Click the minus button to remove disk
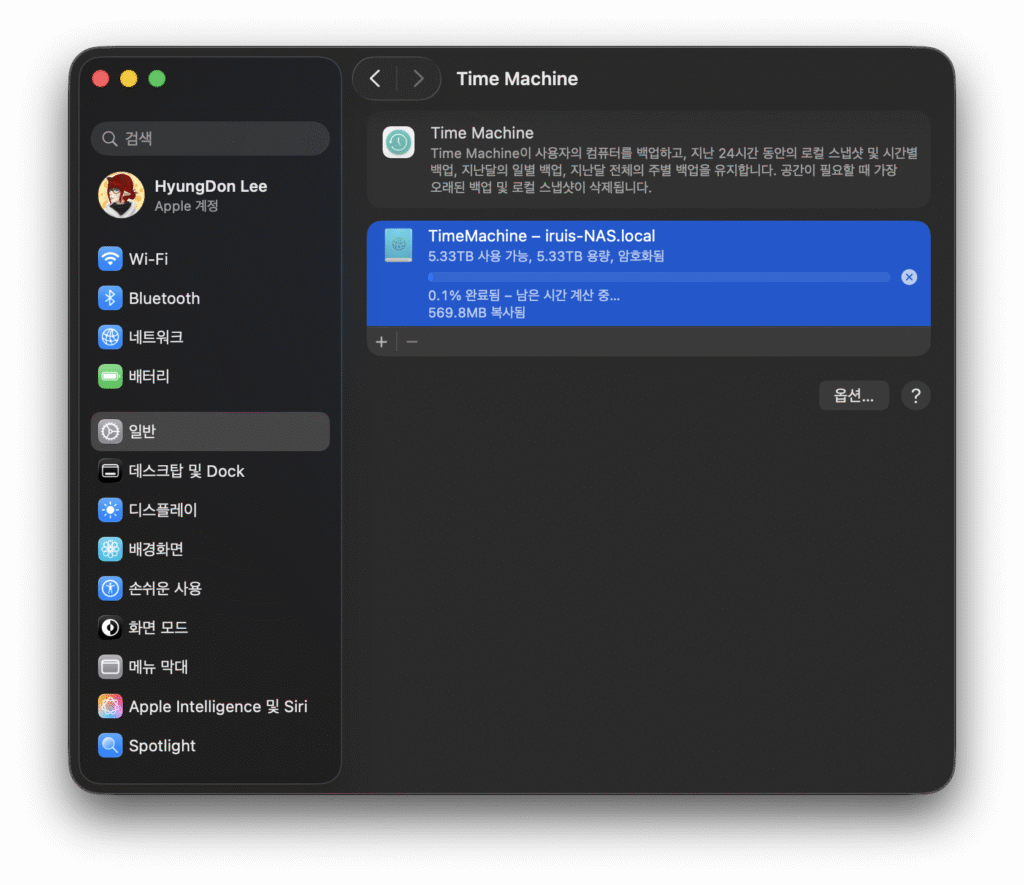 tap(412, 342)
